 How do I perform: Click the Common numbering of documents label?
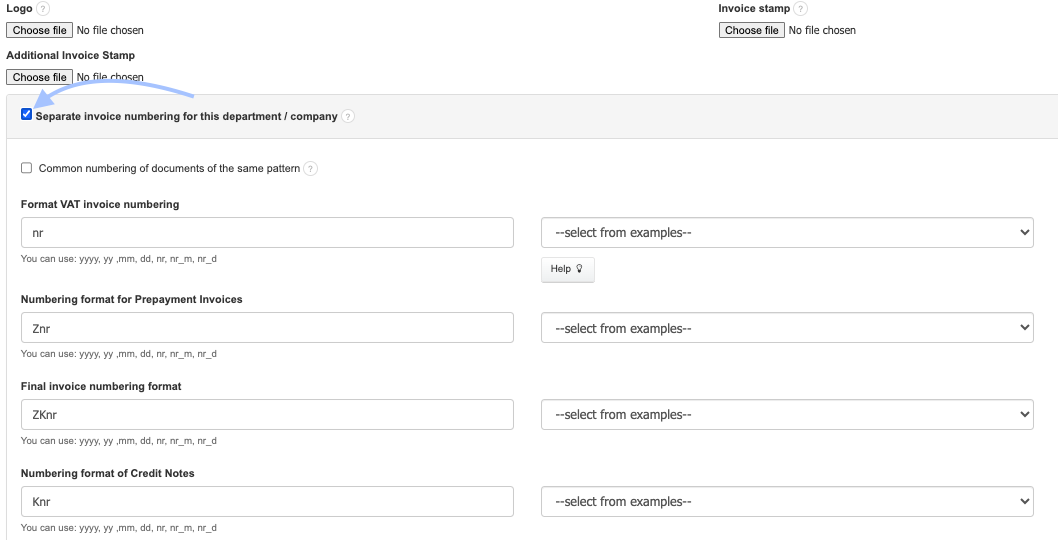pos(169,169)
